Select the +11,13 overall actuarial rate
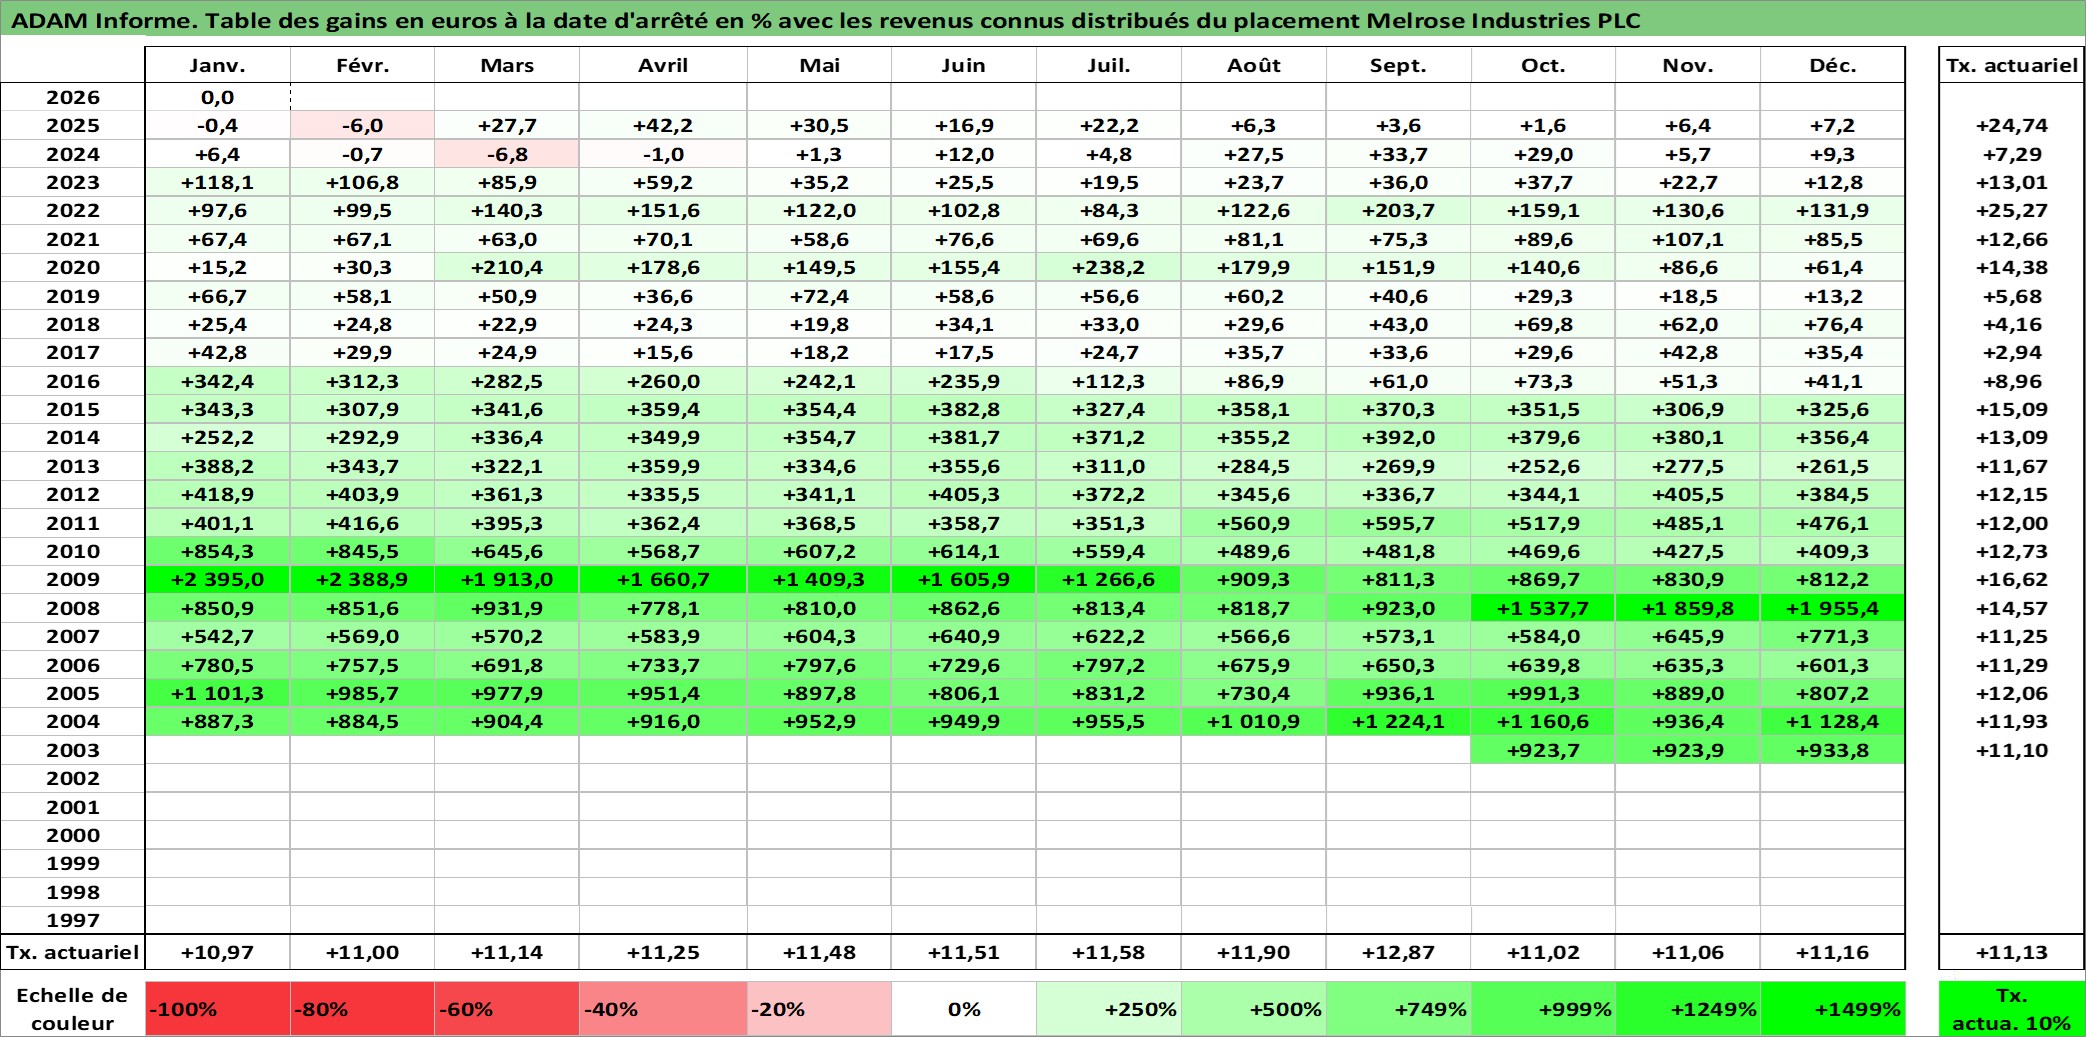Image resolution: width=2086 pixels, height=1037 pixels. click(2012, 952)
